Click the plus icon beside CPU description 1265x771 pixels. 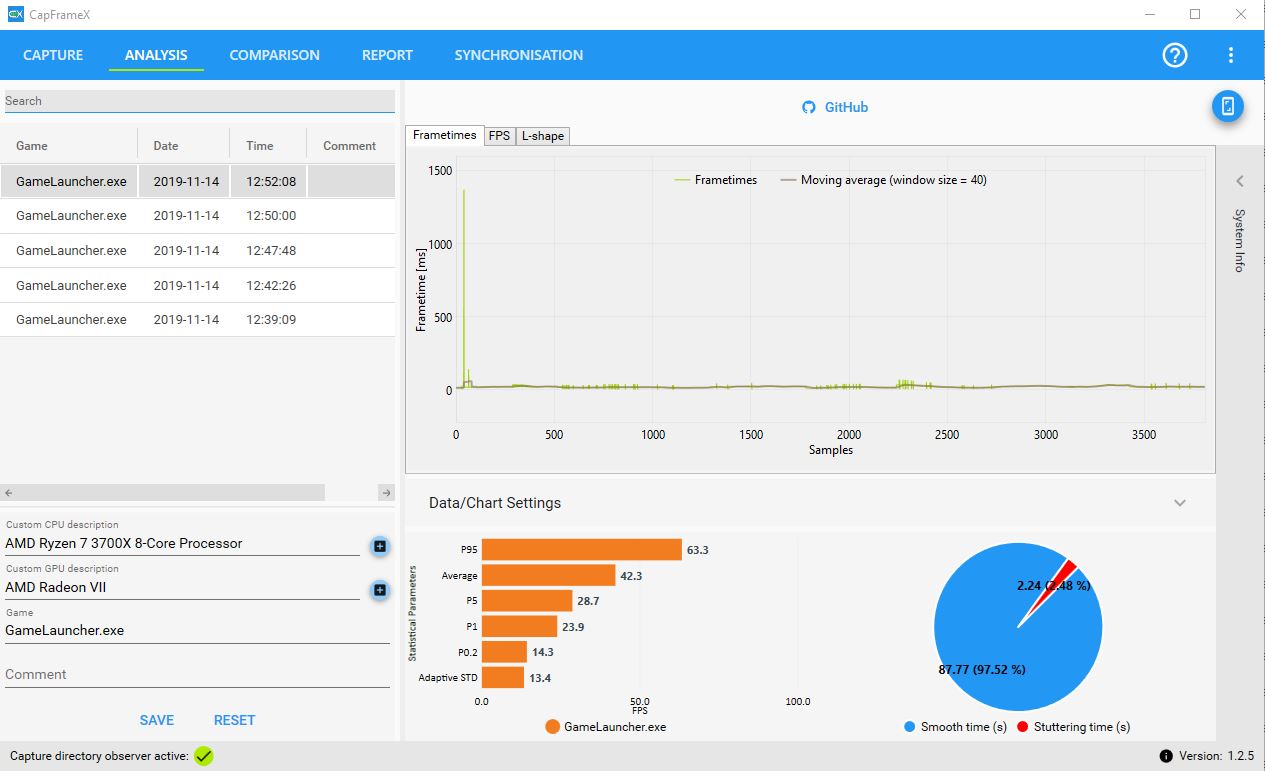click(380, 546)
